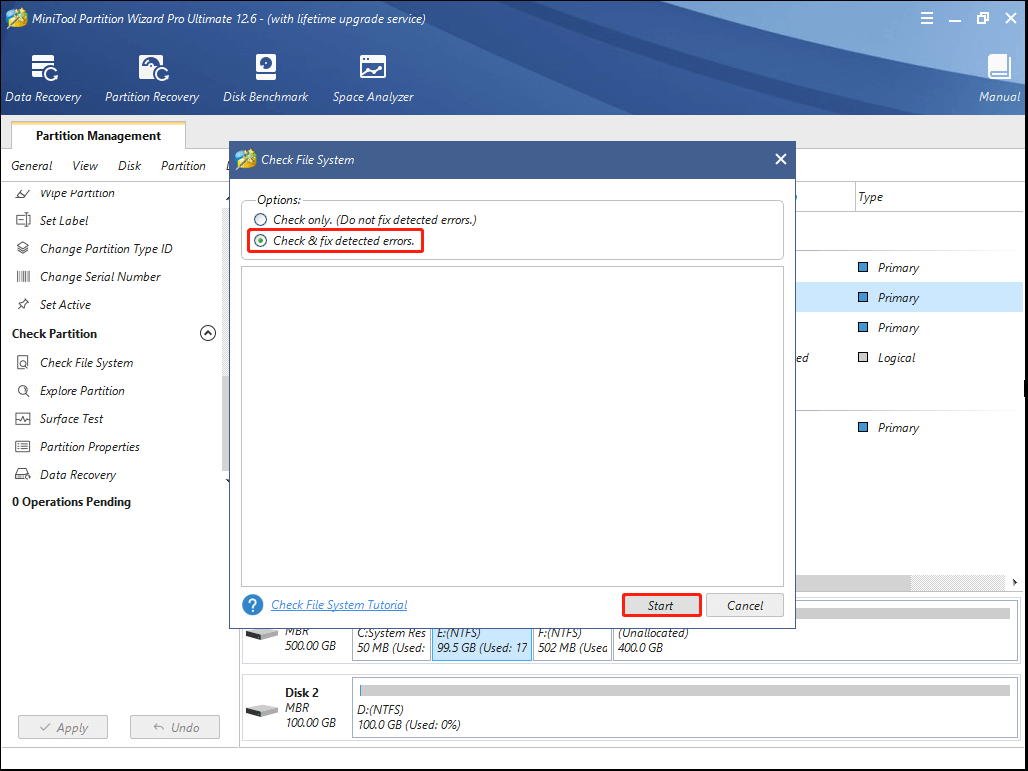Click Wipe Partition in sidebar
This screenshot has width=1028, height=771.
point(77,193)
